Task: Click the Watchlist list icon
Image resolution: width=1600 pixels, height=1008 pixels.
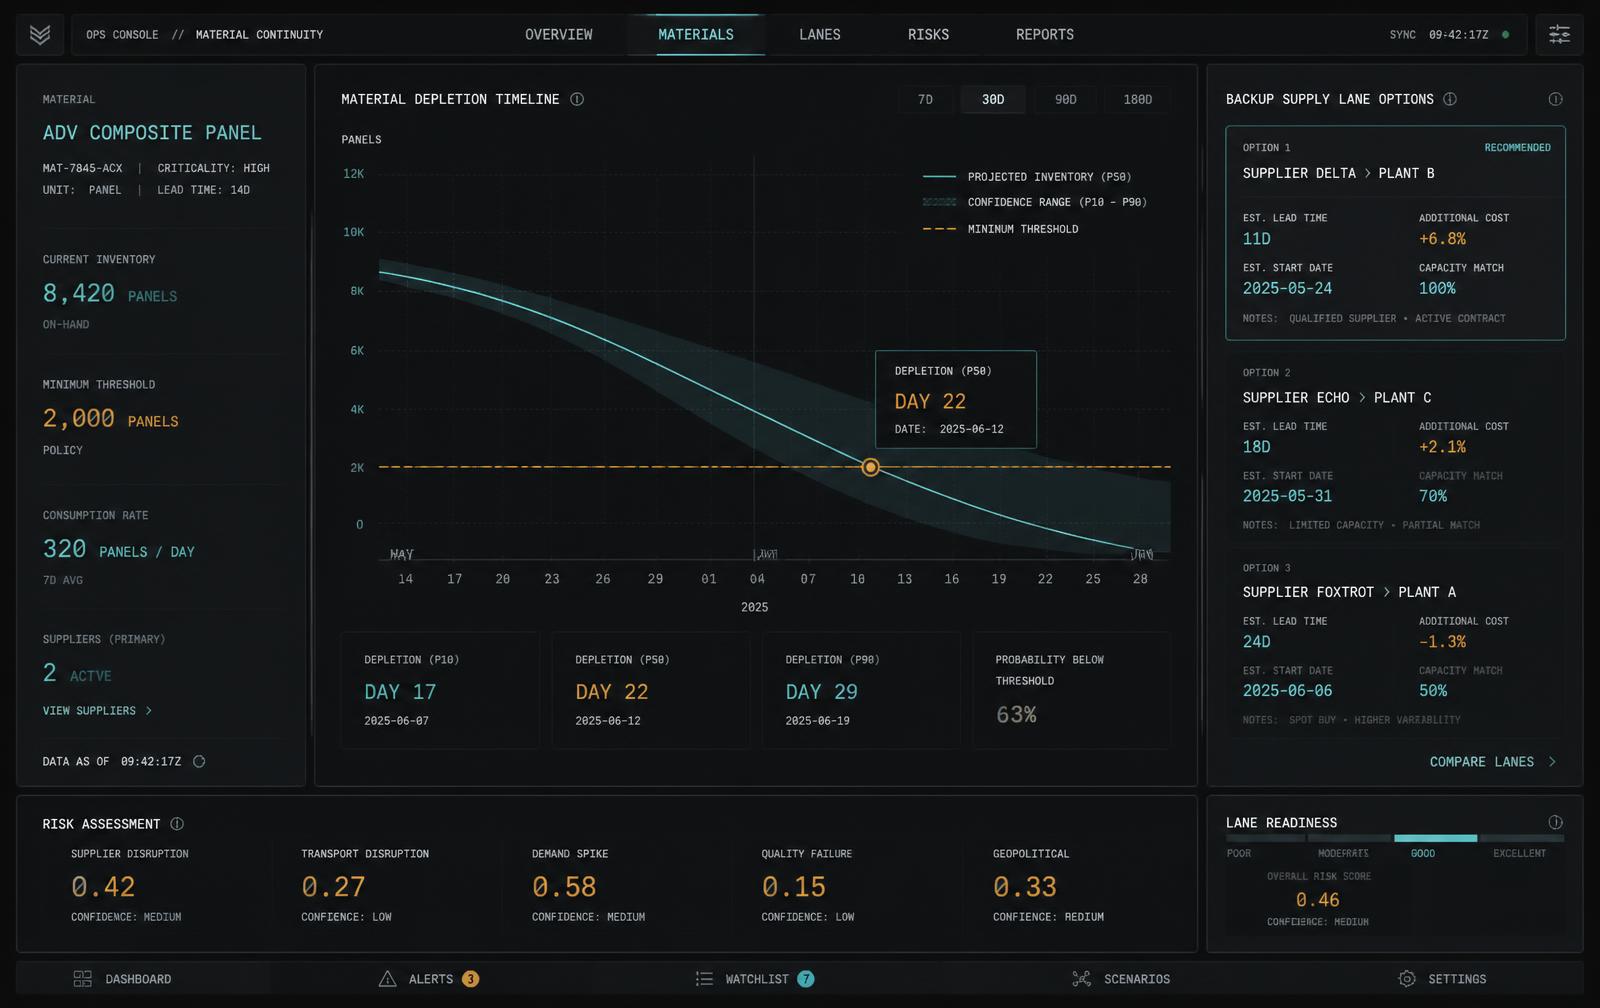Action: tap(704, 979)
